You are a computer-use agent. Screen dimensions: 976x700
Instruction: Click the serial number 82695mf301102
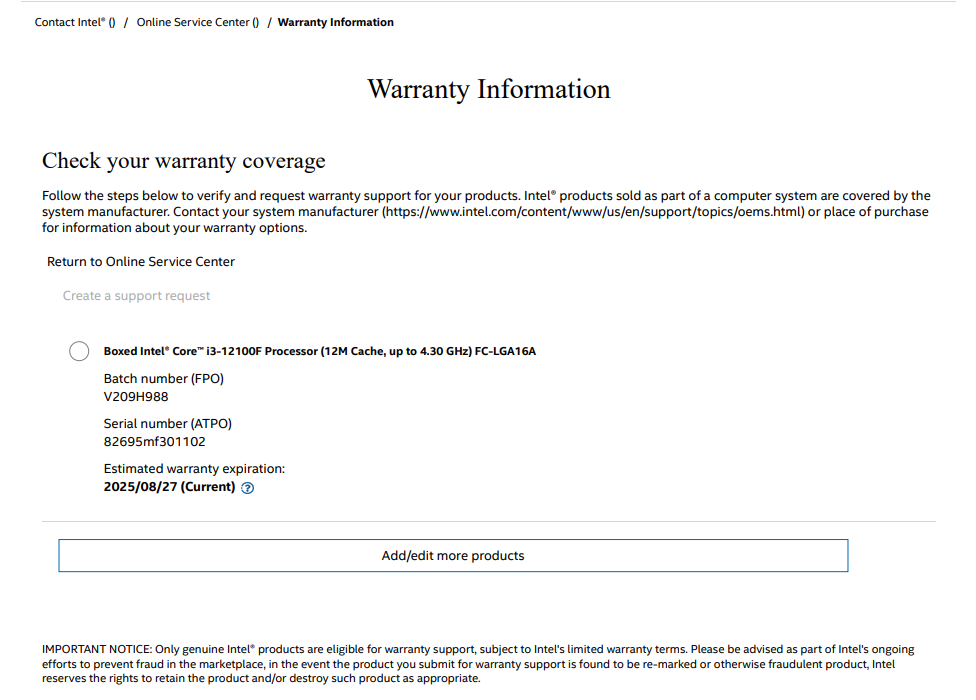click(x=154, y=442)
